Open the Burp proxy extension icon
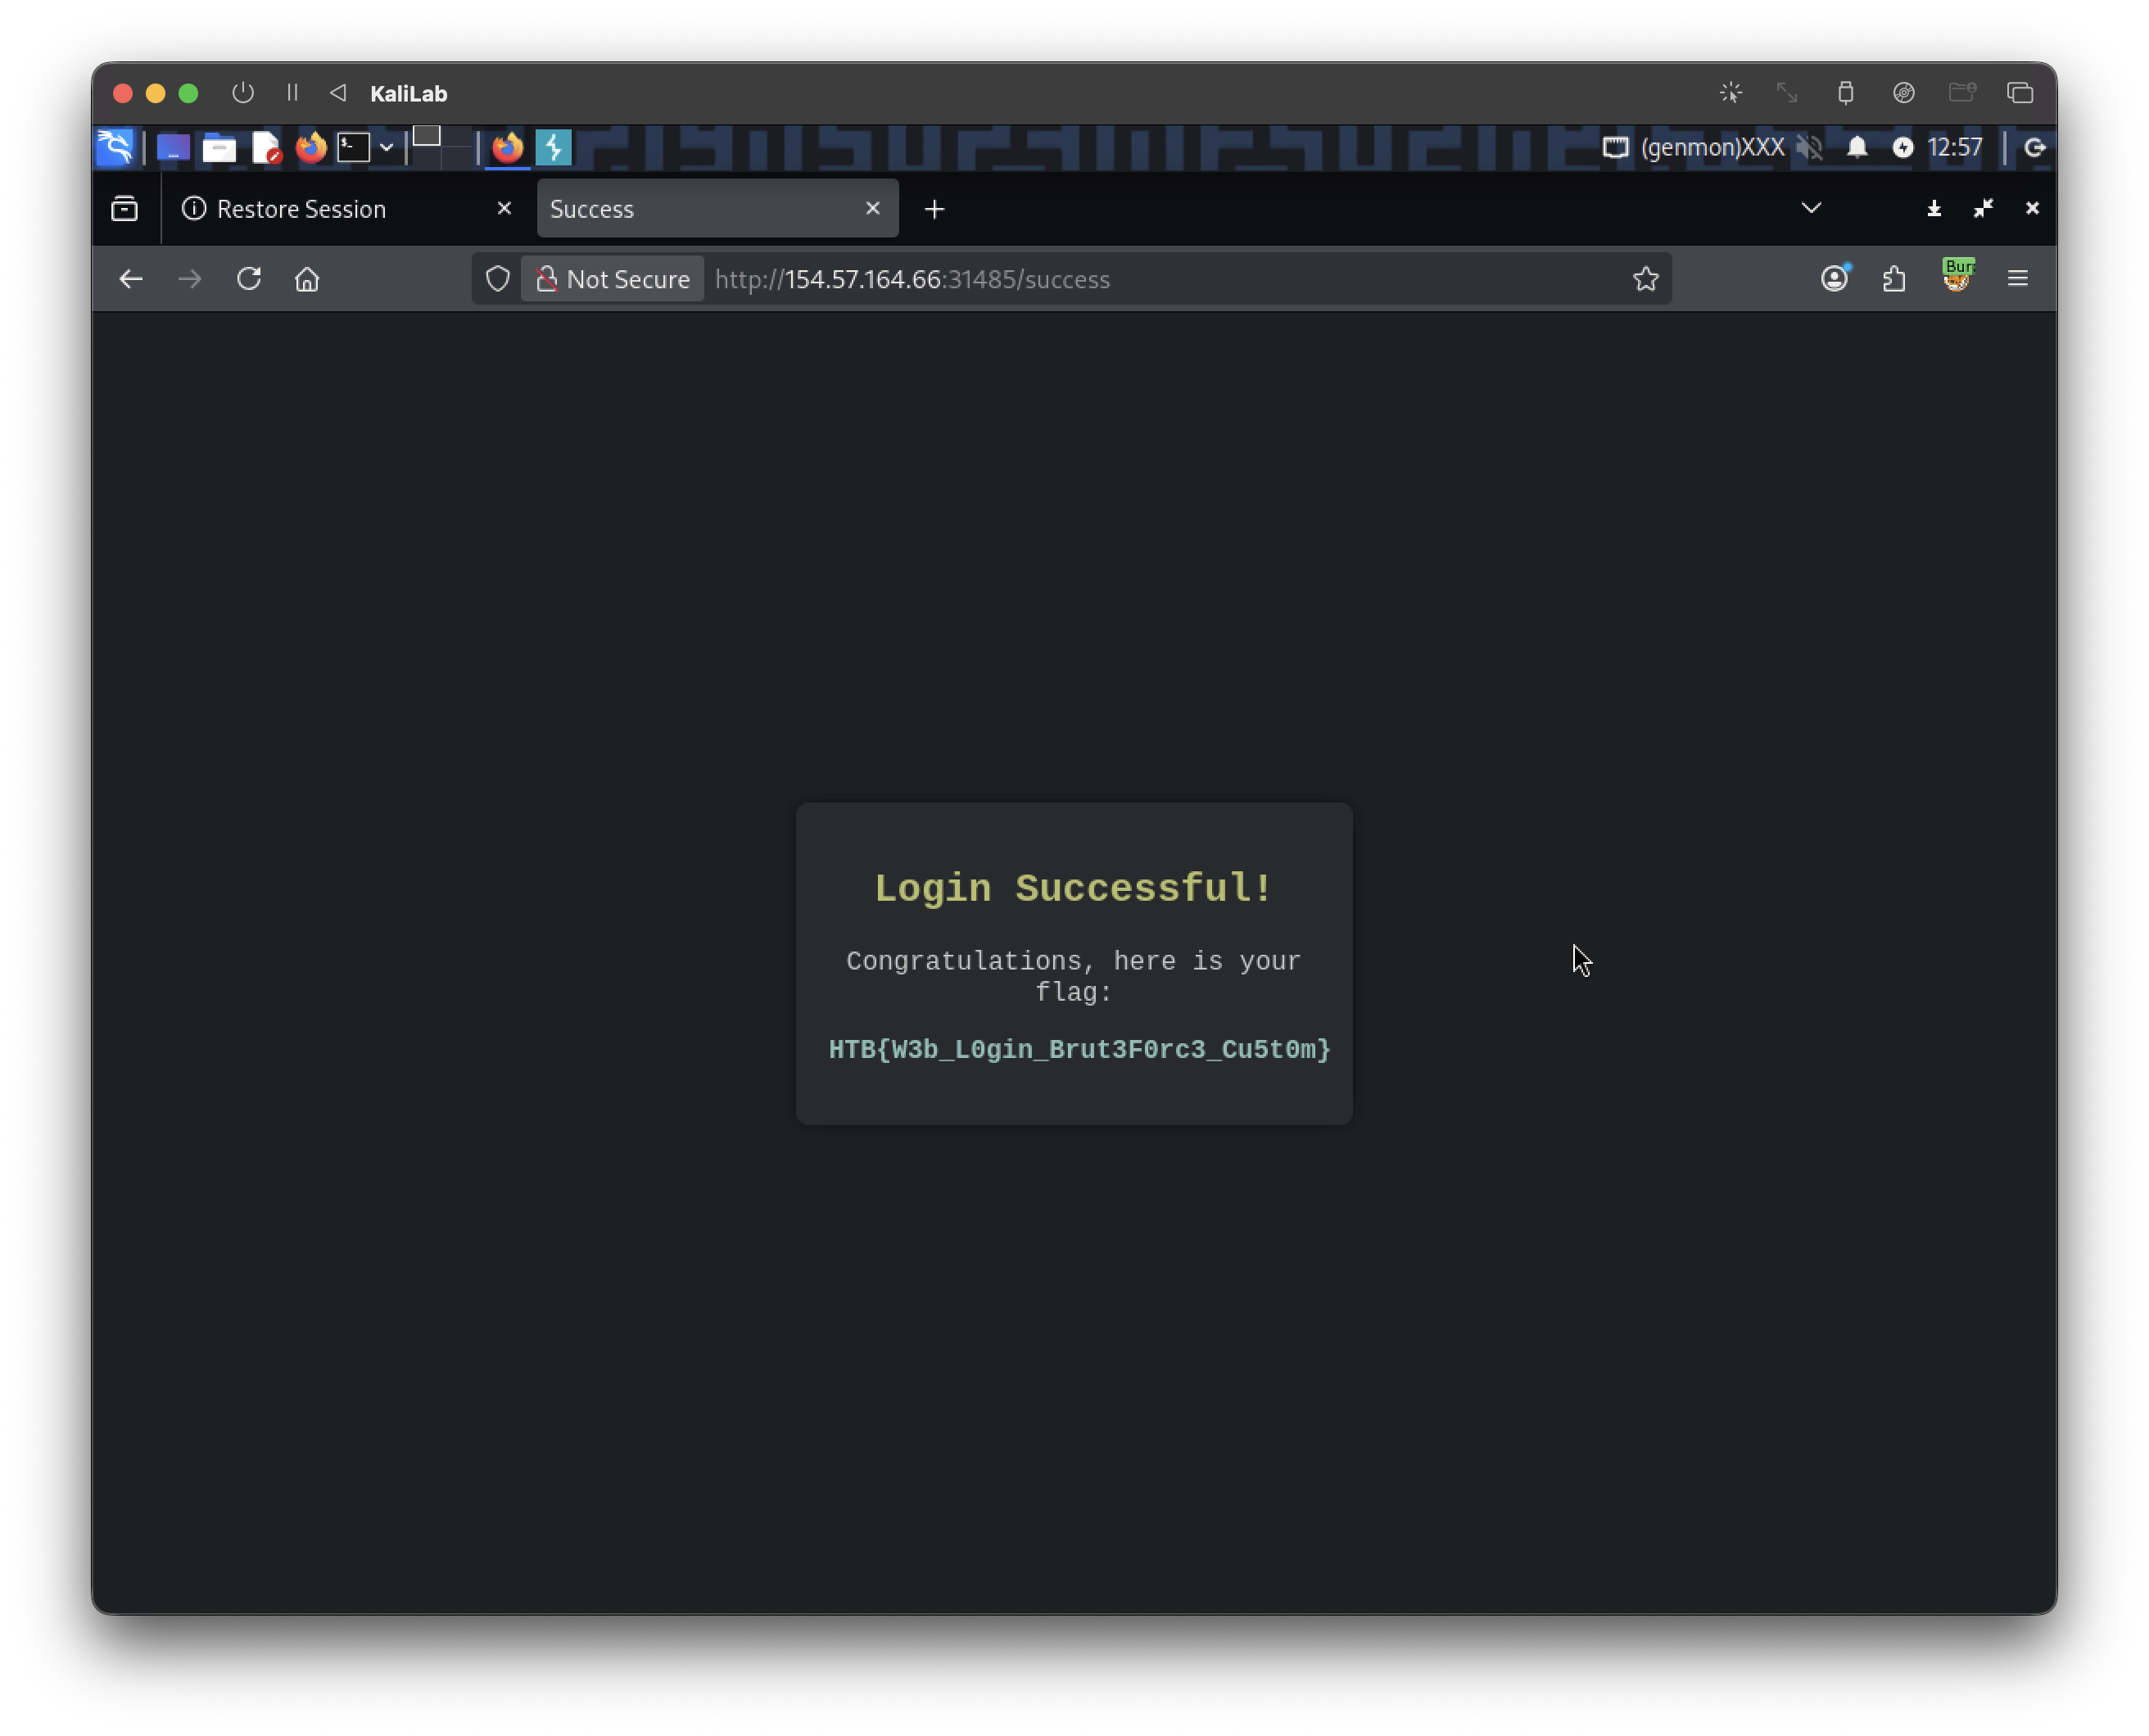2149x1736 pixels. (x=1957, y=275)
